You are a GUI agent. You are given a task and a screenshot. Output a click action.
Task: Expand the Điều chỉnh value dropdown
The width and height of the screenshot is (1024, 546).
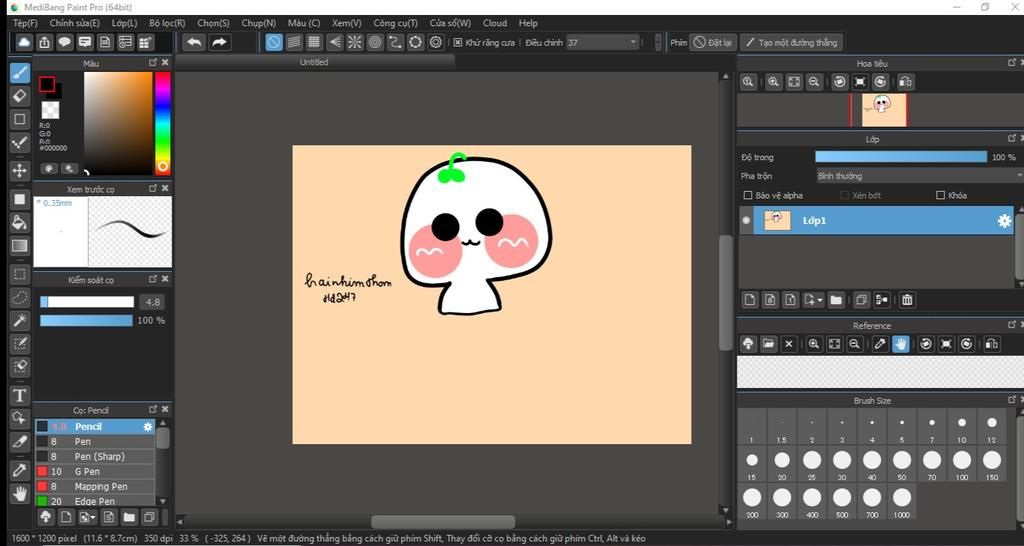[632, 43]
